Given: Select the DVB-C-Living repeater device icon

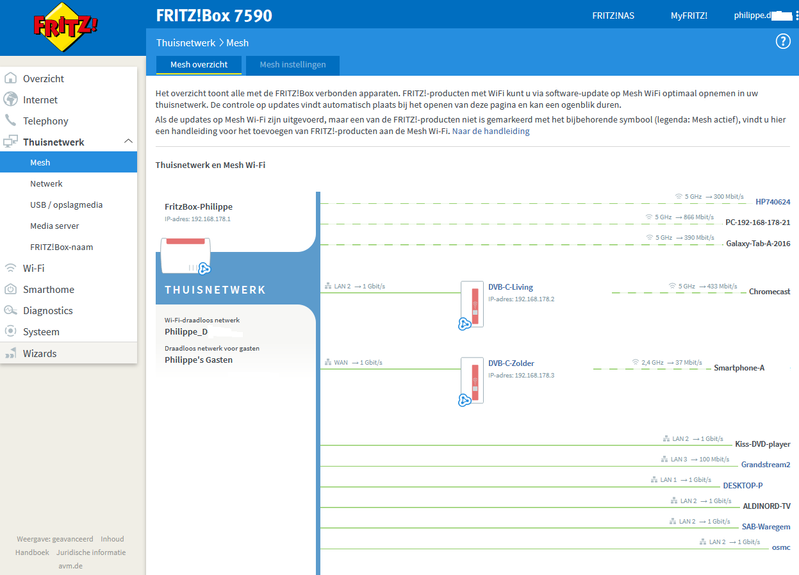Looking at the screenshot, I should tap(471, 303).
